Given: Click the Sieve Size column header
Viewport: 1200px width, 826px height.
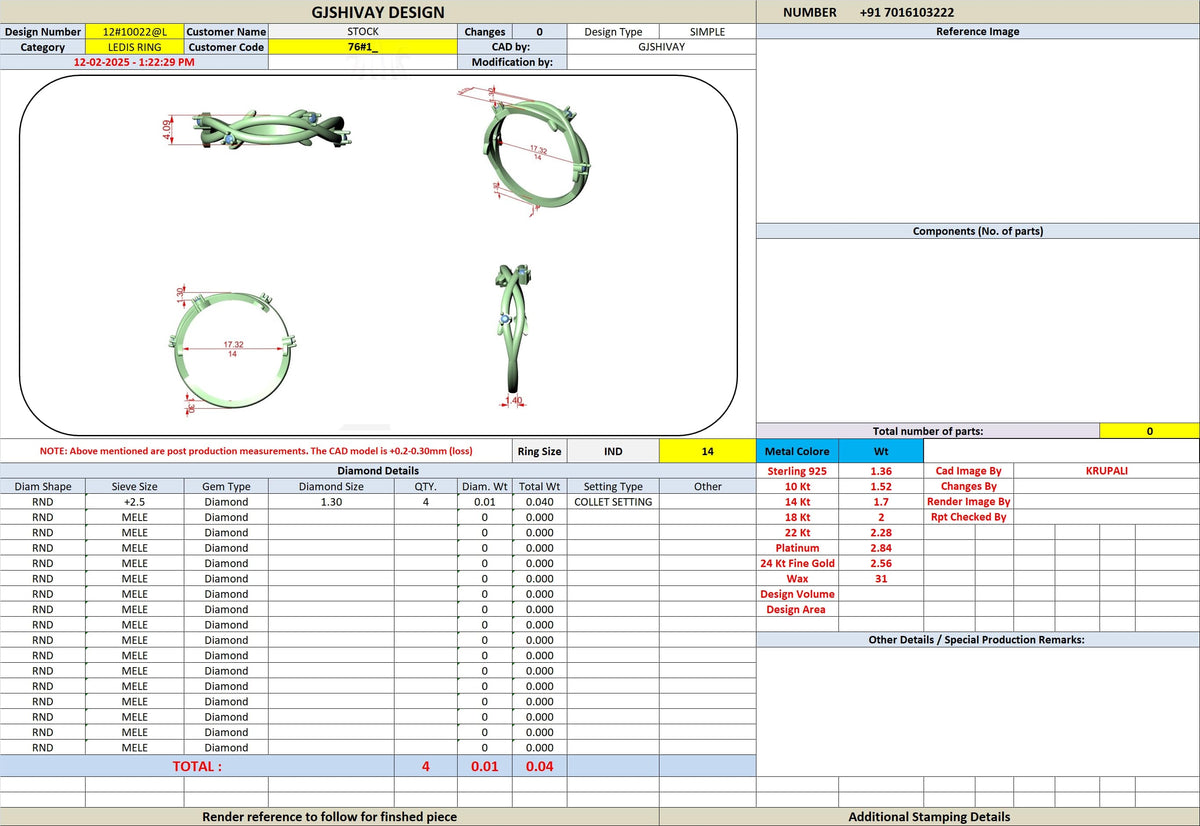Looking at the screenshot, I should coord(135,486).
